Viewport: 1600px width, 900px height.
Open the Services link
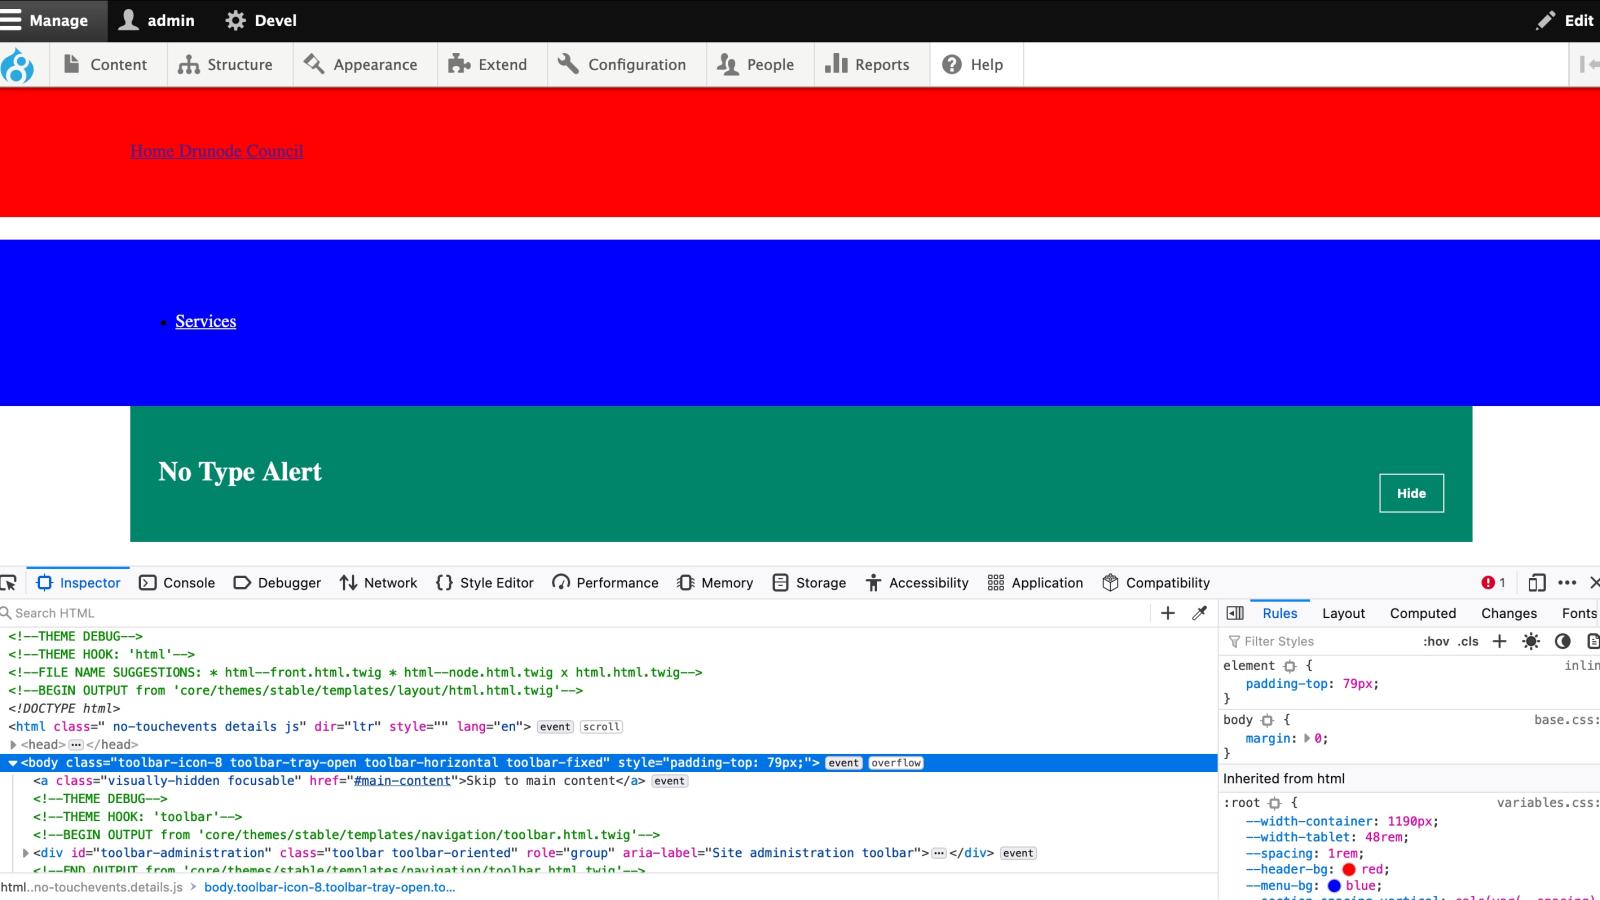tap(205, 321)
